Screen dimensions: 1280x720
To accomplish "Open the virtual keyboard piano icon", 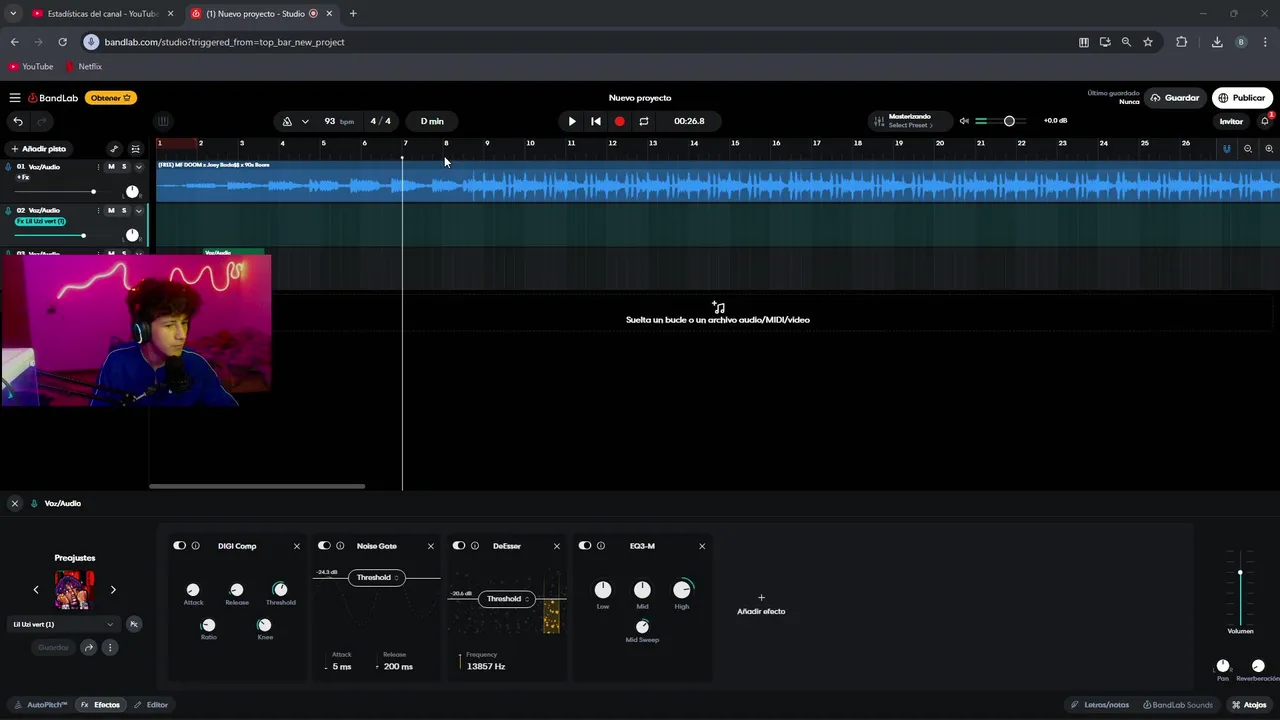I will click(x=163, y=121).
